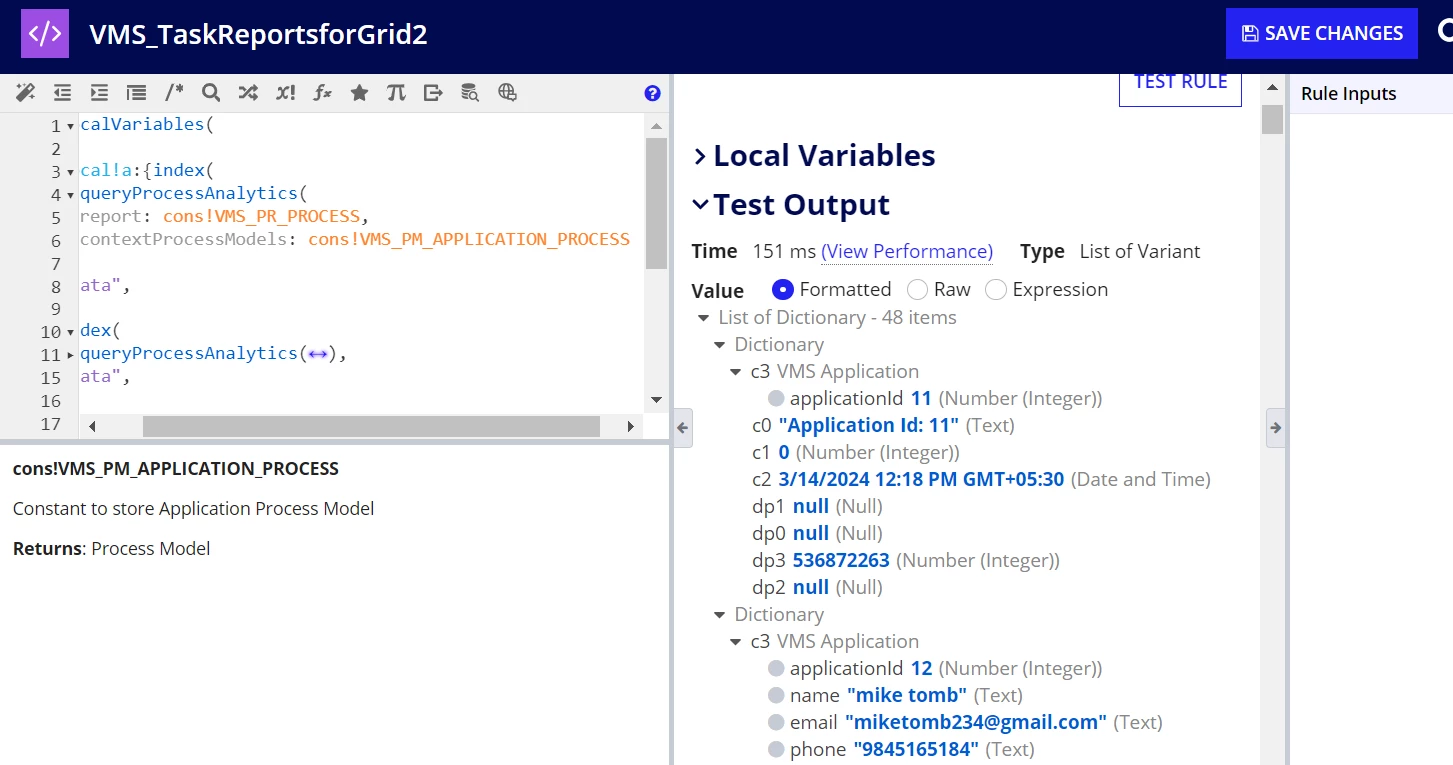Viewport: 1453px width, 765px height.
Task: Fold code at line 3
Action: click(x=70, y=172)
